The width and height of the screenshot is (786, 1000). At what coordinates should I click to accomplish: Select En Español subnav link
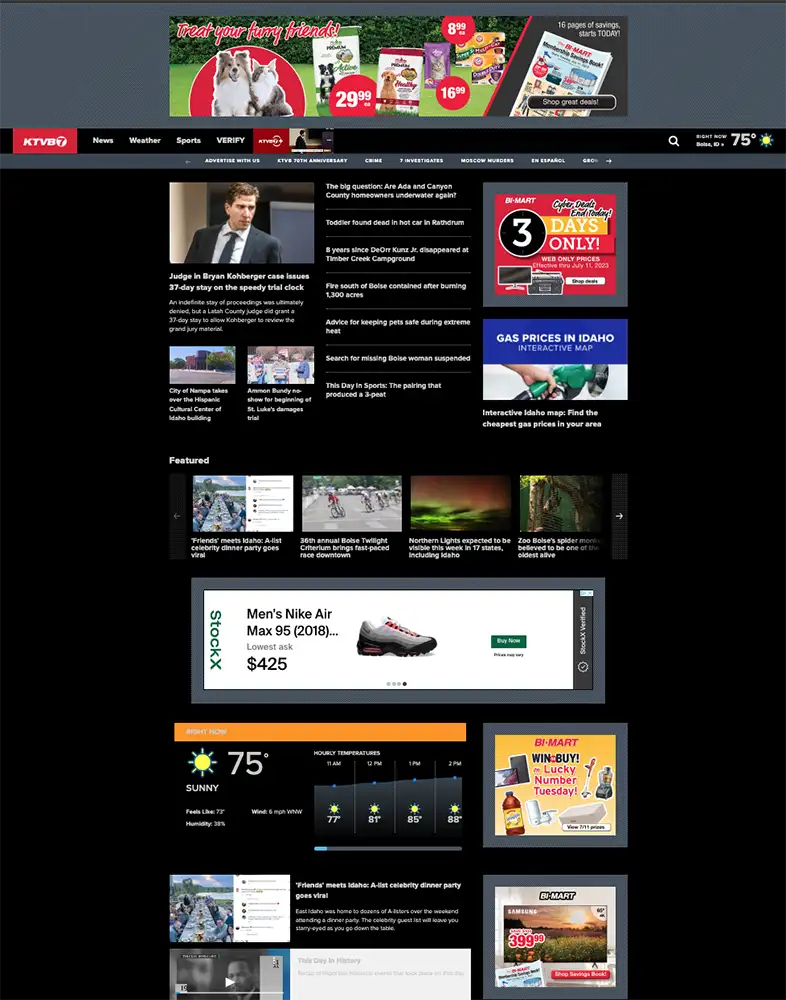pos(548,161)
